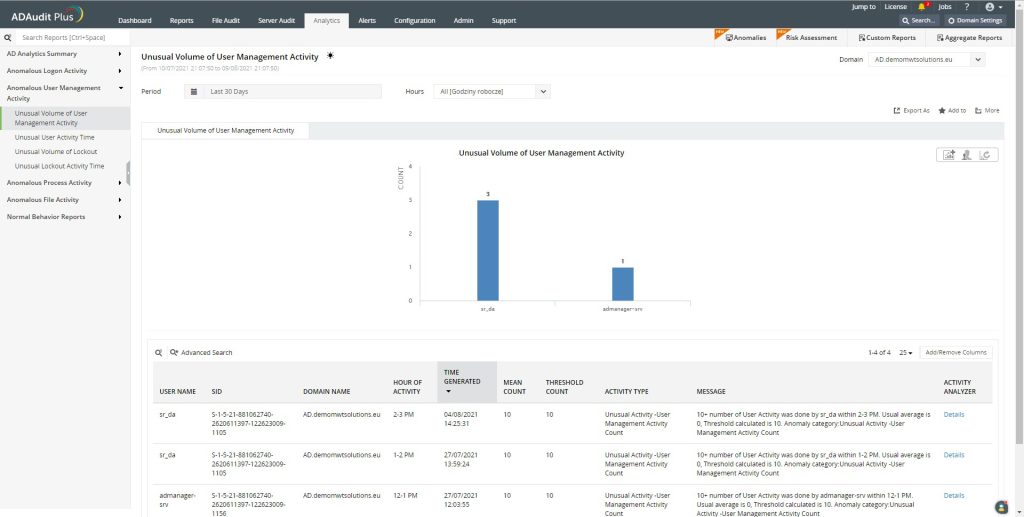Open the help question mark icon
The width and height of the screenshot is (1024, 517).
tap(966, 6)
